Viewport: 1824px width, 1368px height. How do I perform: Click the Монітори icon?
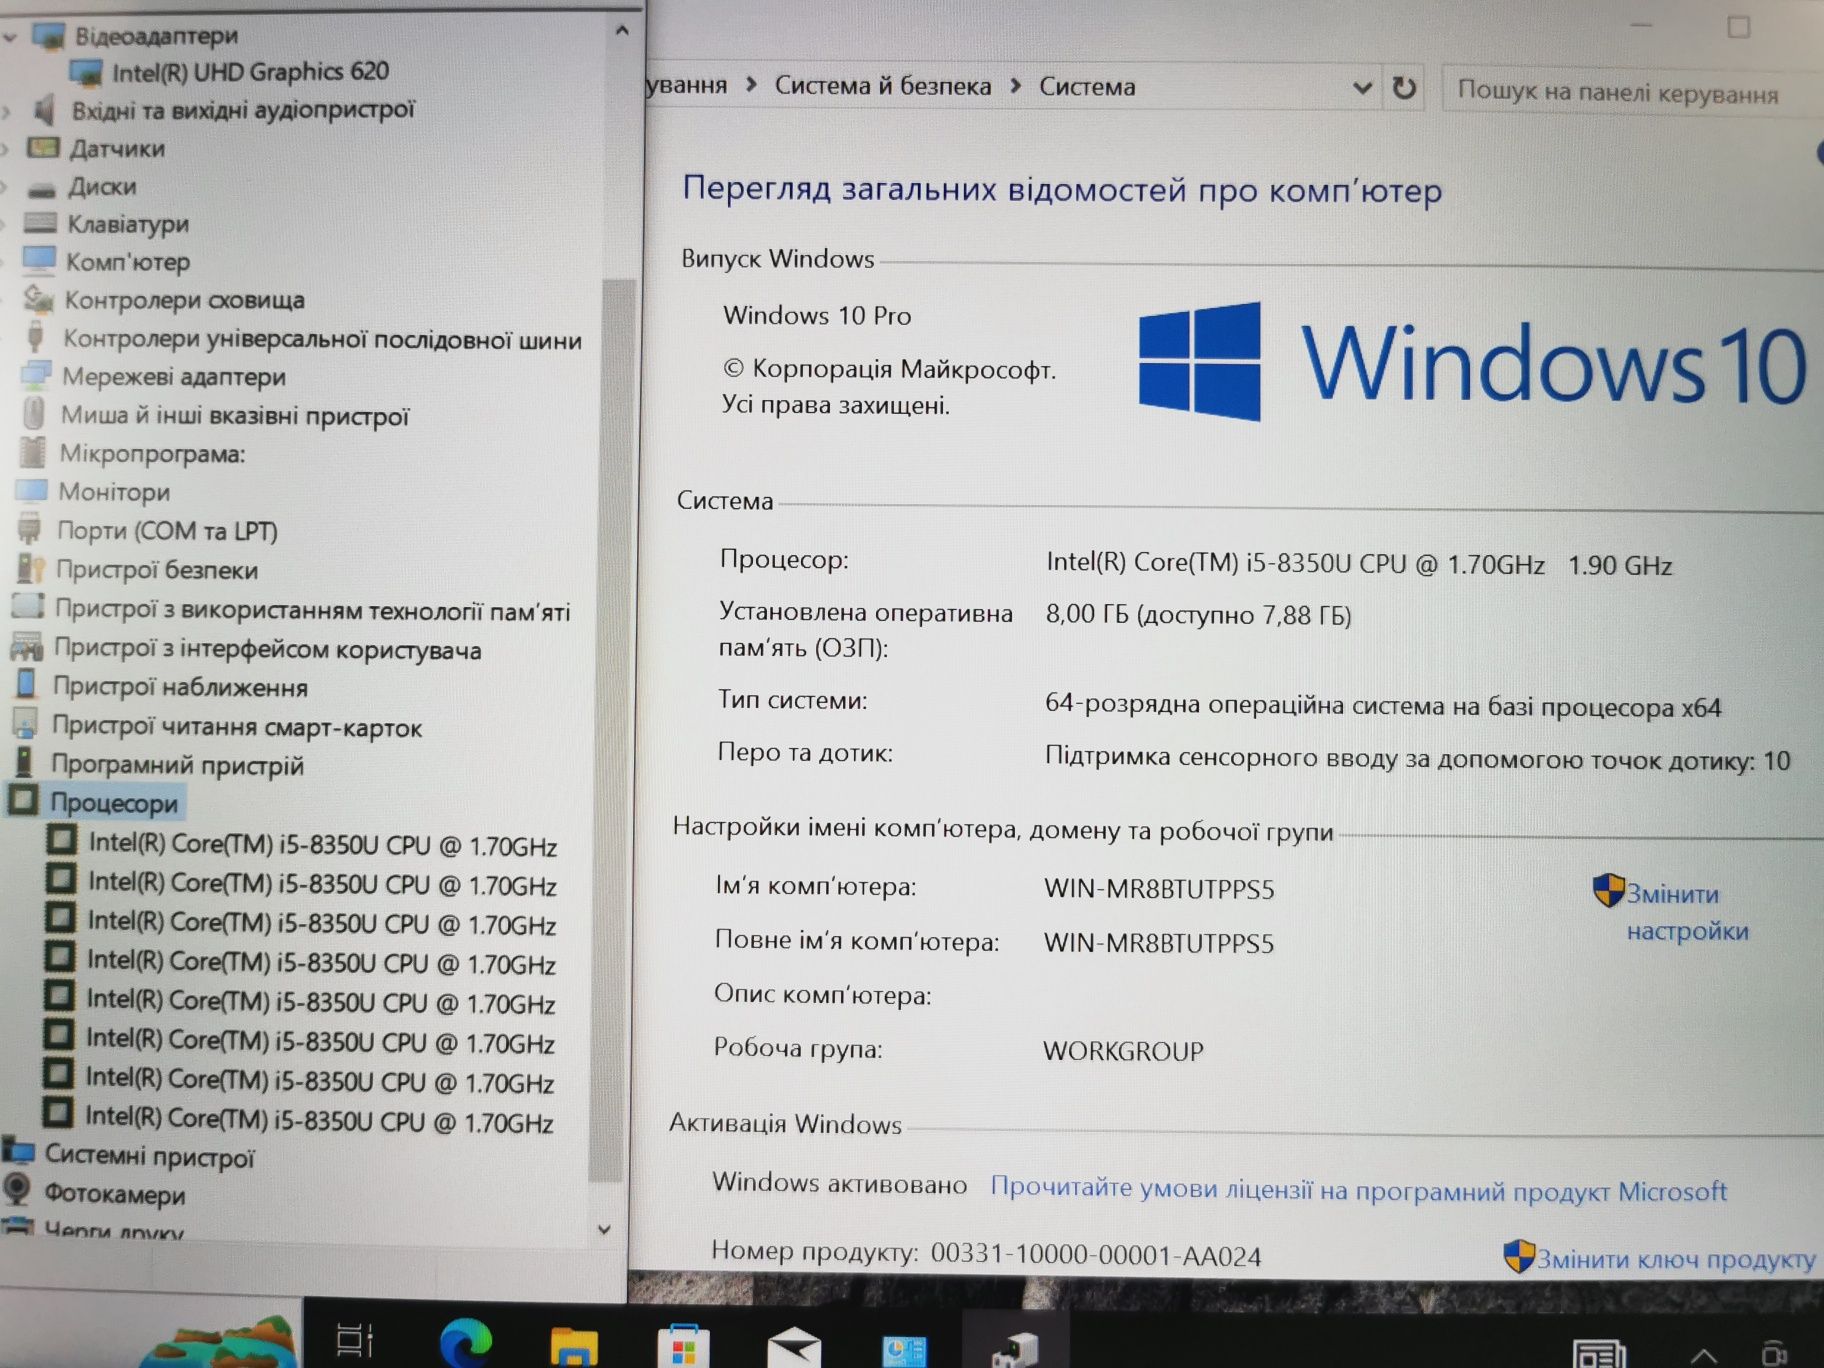pyautogui.click(x=32, y=490)
